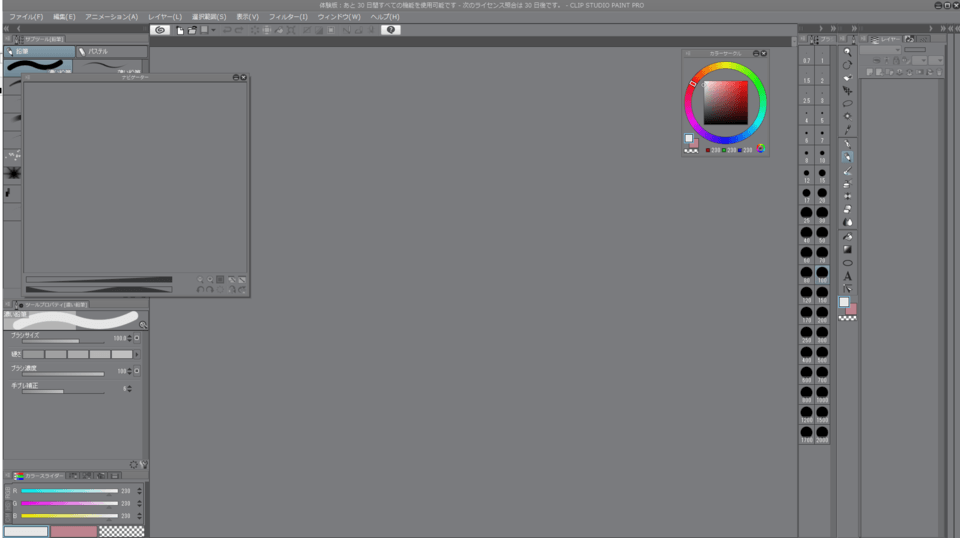The width and height of the screenshot is (960, 538).
Task: Click the Clip Studio launcher spiral icon
Action: coord(159,30)
